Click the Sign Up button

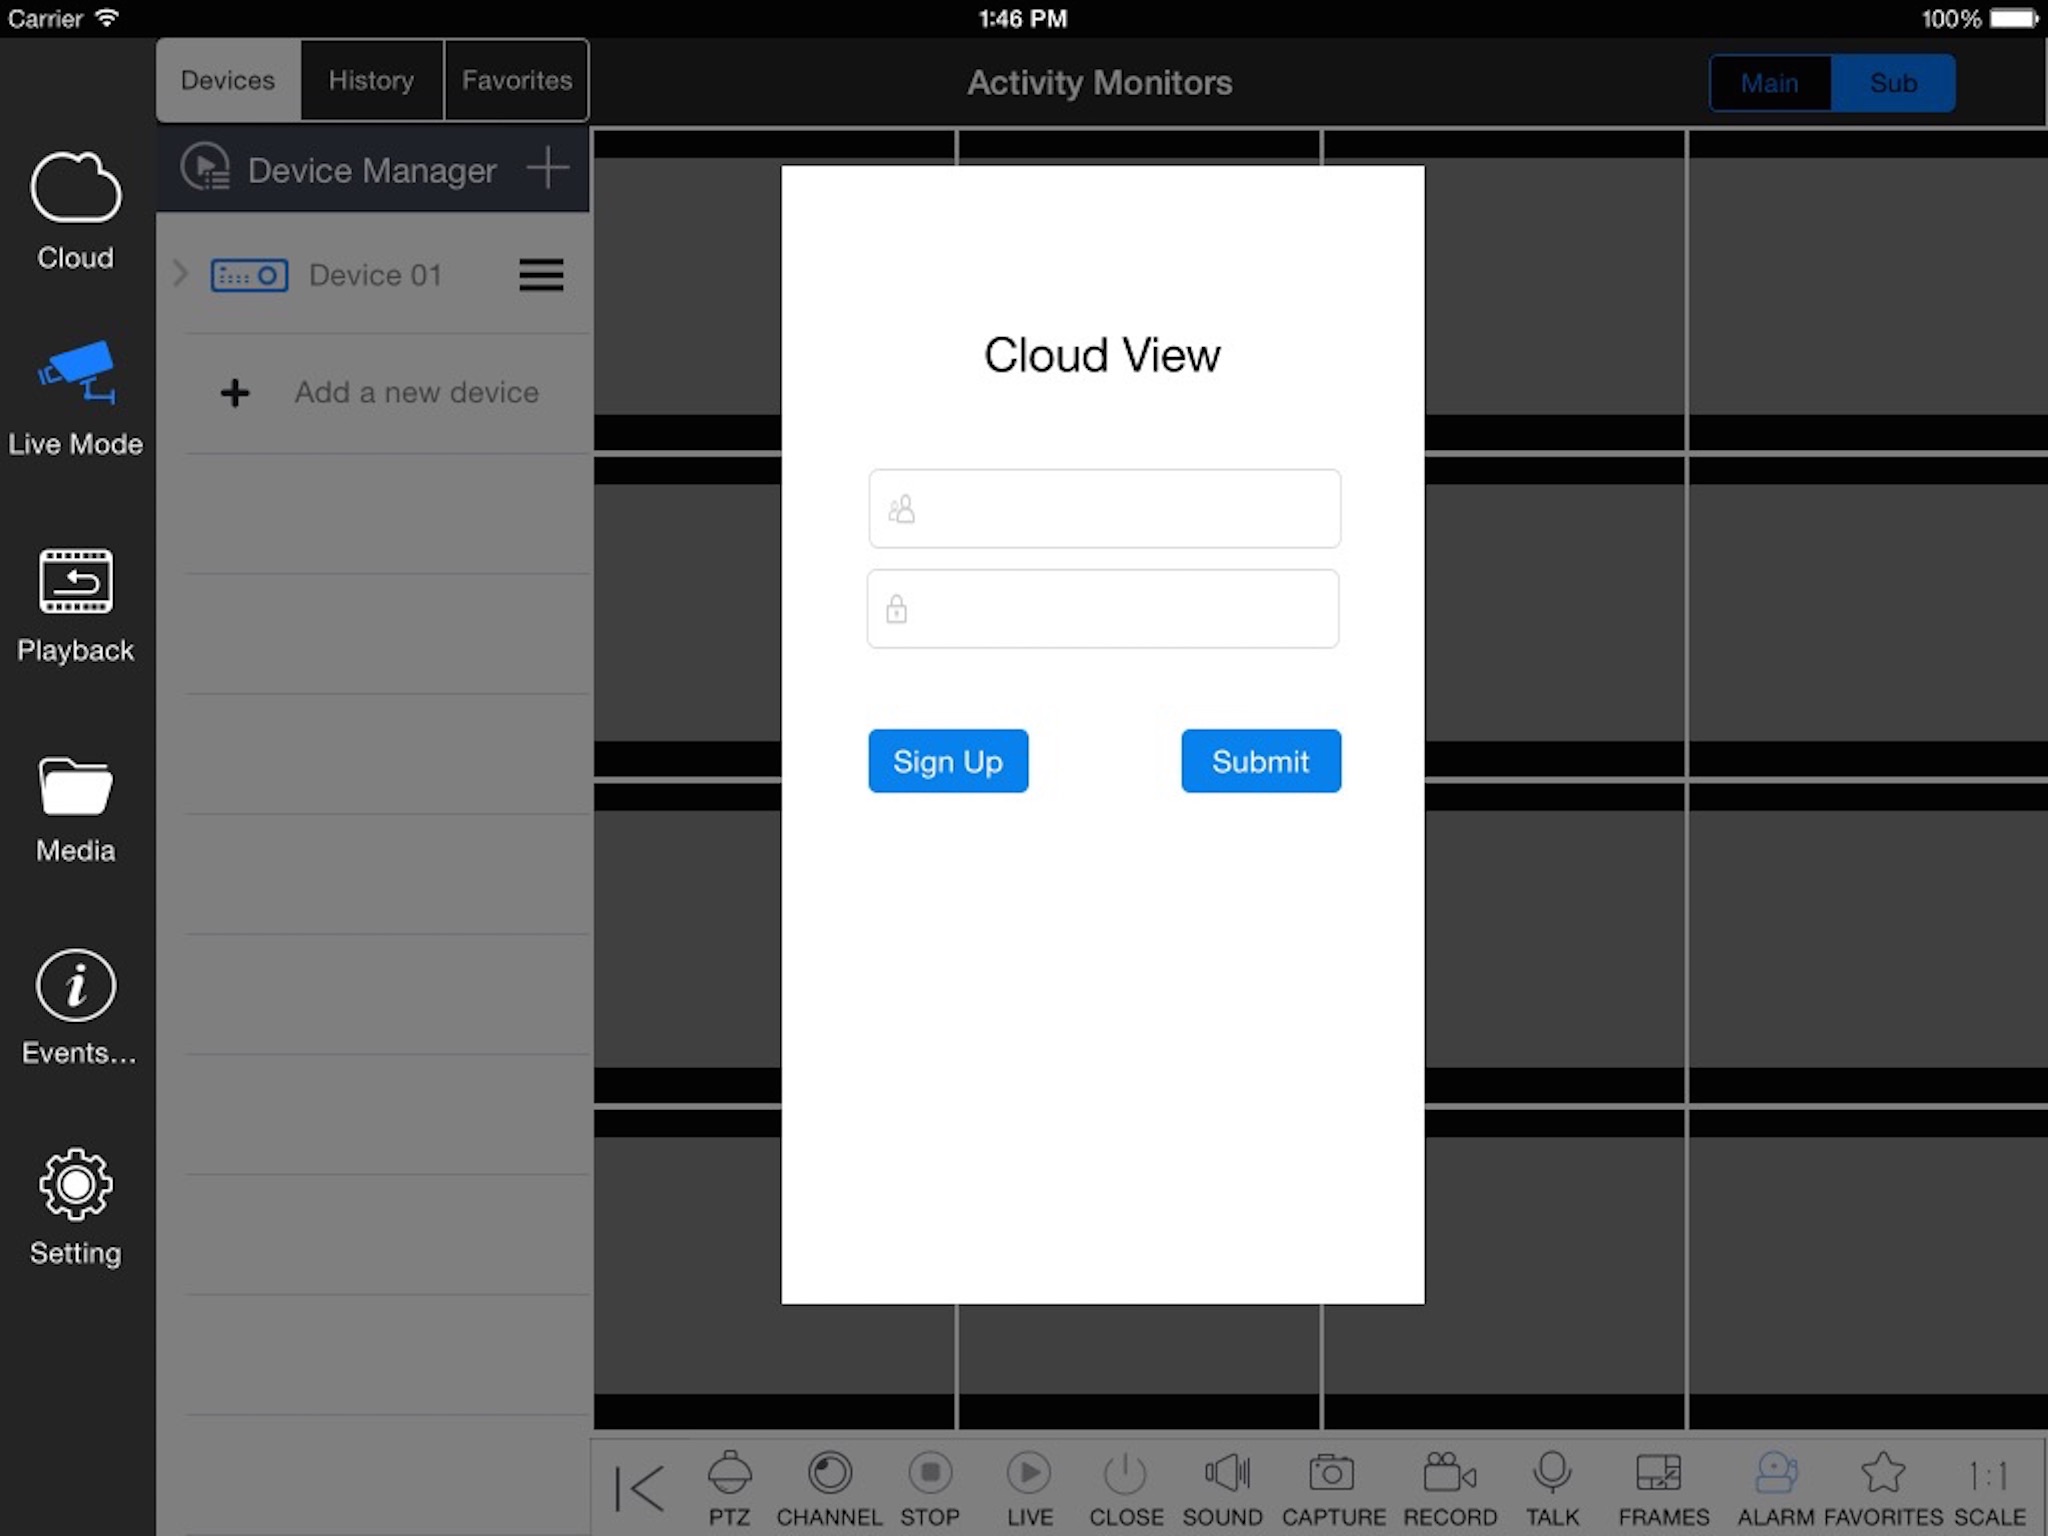[x=948, y=760]
